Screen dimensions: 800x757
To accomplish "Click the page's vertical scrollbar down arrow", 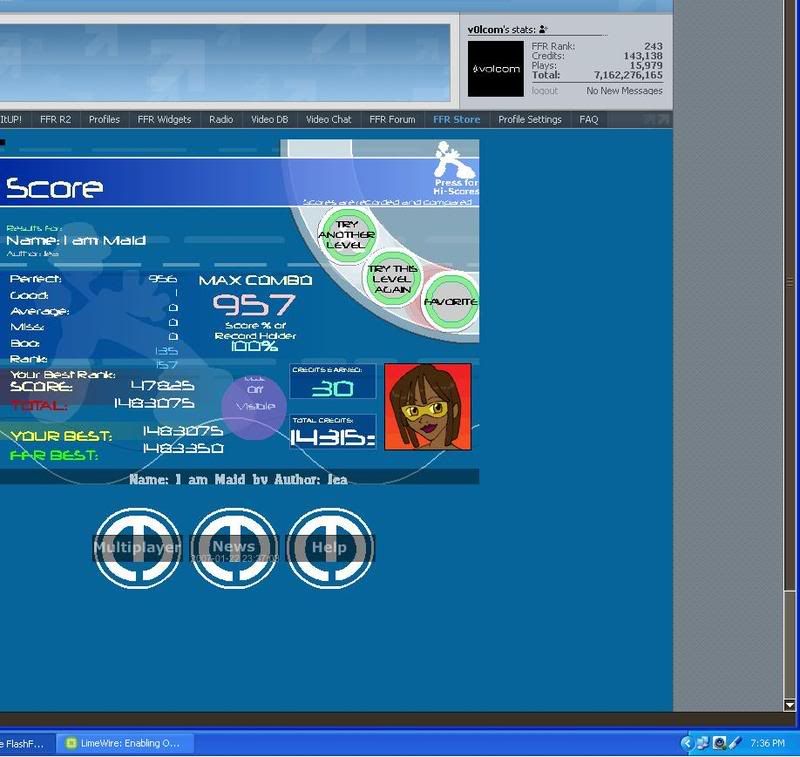I will [789, 705].
